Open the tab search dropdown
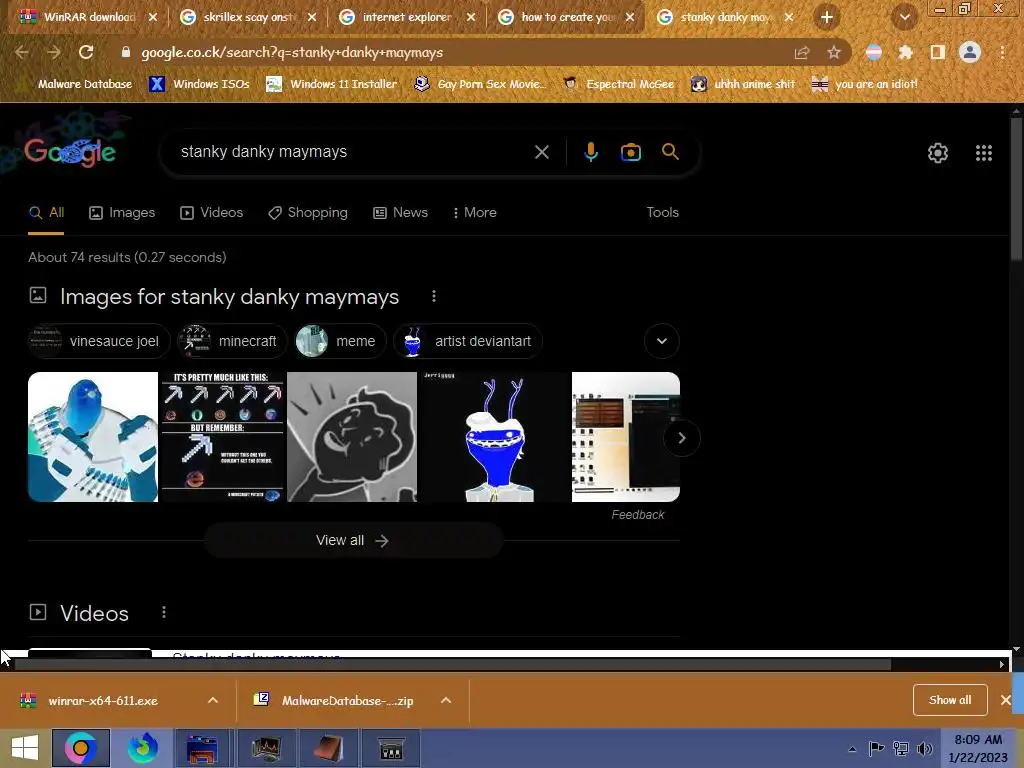 tap(904, 17)
